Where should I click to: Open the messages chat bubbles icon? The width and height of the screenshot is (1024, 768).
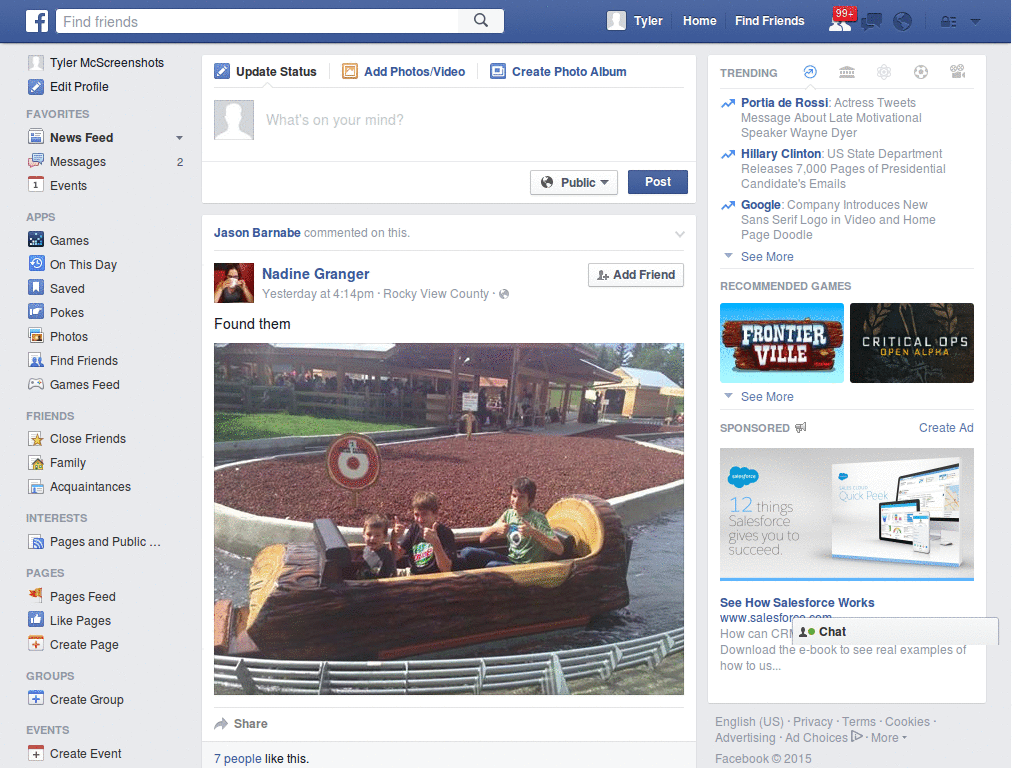871,22
